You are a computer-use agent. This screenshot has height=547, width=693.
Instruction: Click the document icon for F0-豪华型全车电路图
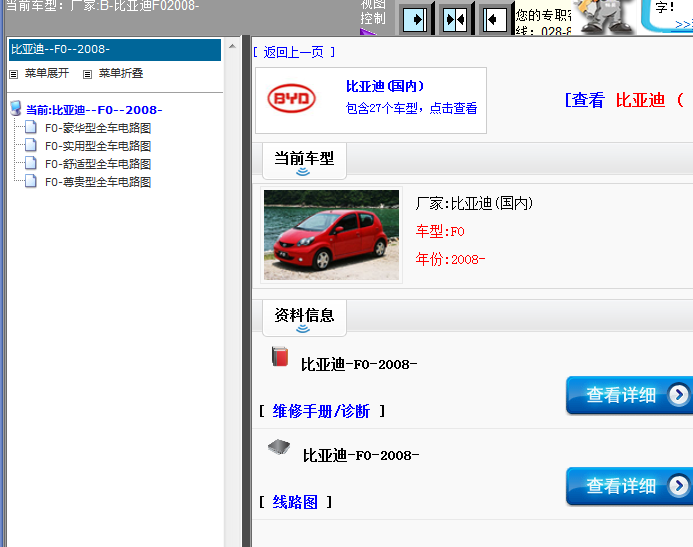[30, 127]
